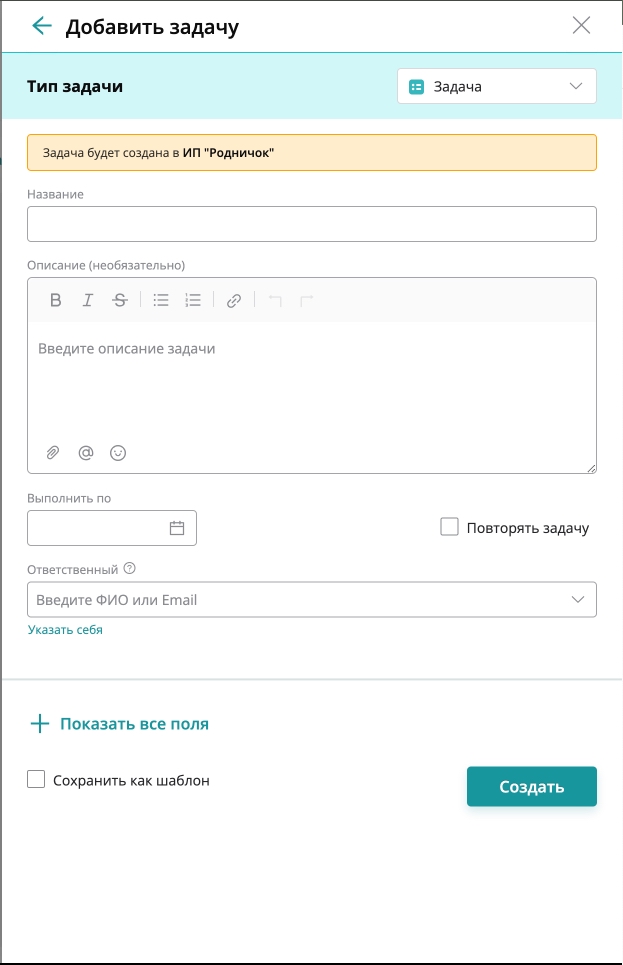Insert a bulleted list in description
The image size is (623, 965).
161,300
